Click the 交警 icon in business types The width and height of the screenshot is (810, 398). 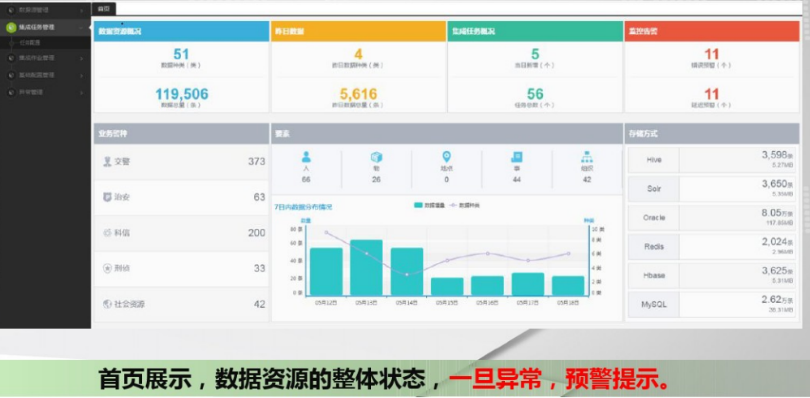[107, 162]
